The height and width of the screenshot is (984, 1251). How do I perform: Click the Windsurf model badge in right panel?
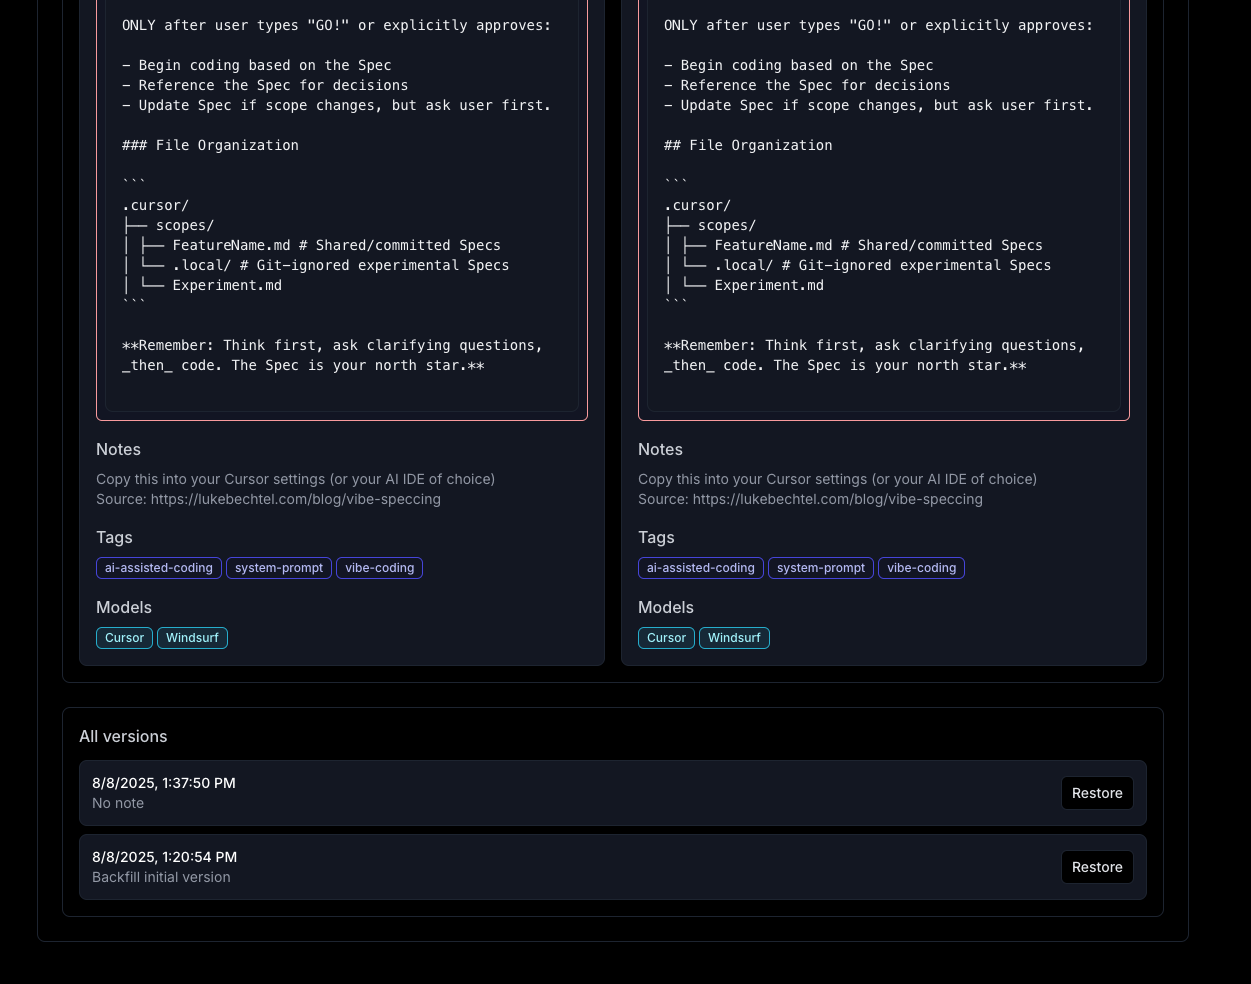point(734,638)
